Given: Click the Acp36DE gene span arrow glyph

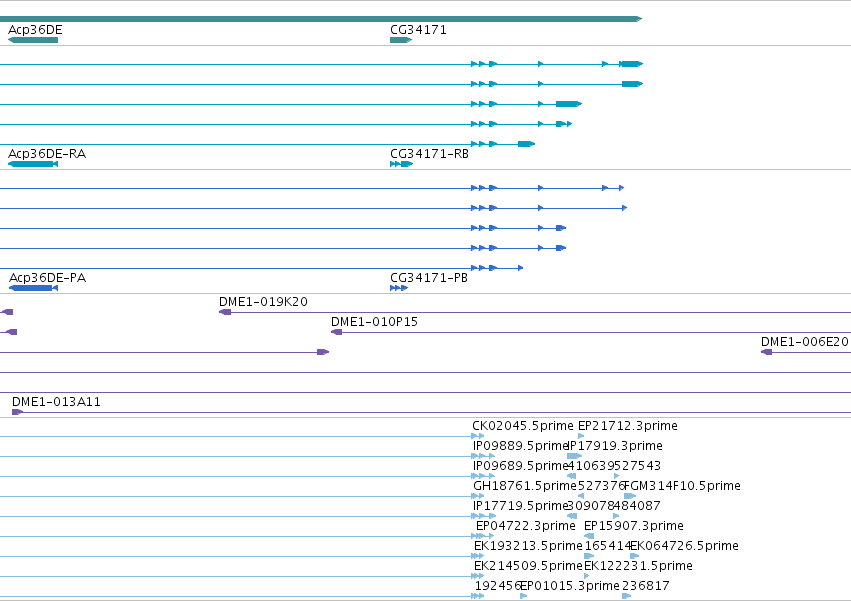Looking at the screenshot, I should [33, 40].
